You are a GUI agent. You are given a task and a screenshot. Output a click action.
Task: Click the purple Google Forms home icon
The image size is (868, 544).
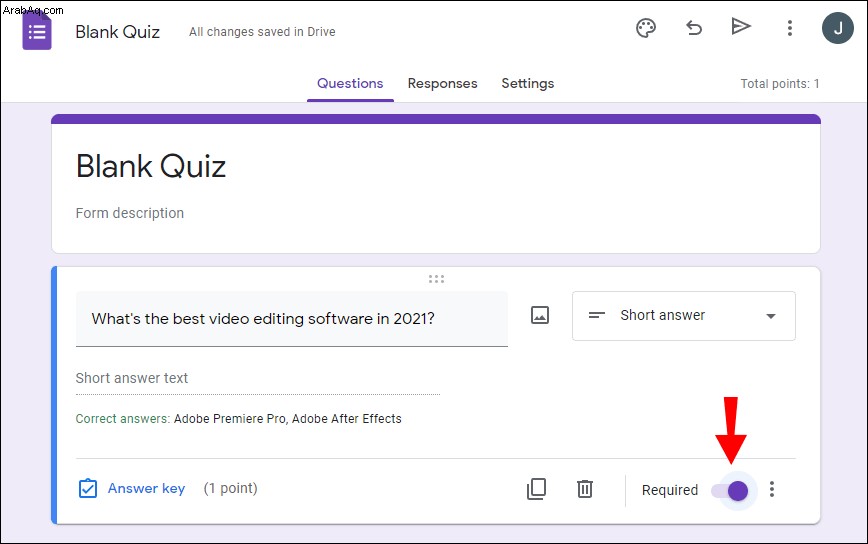[x=37, y=32]
